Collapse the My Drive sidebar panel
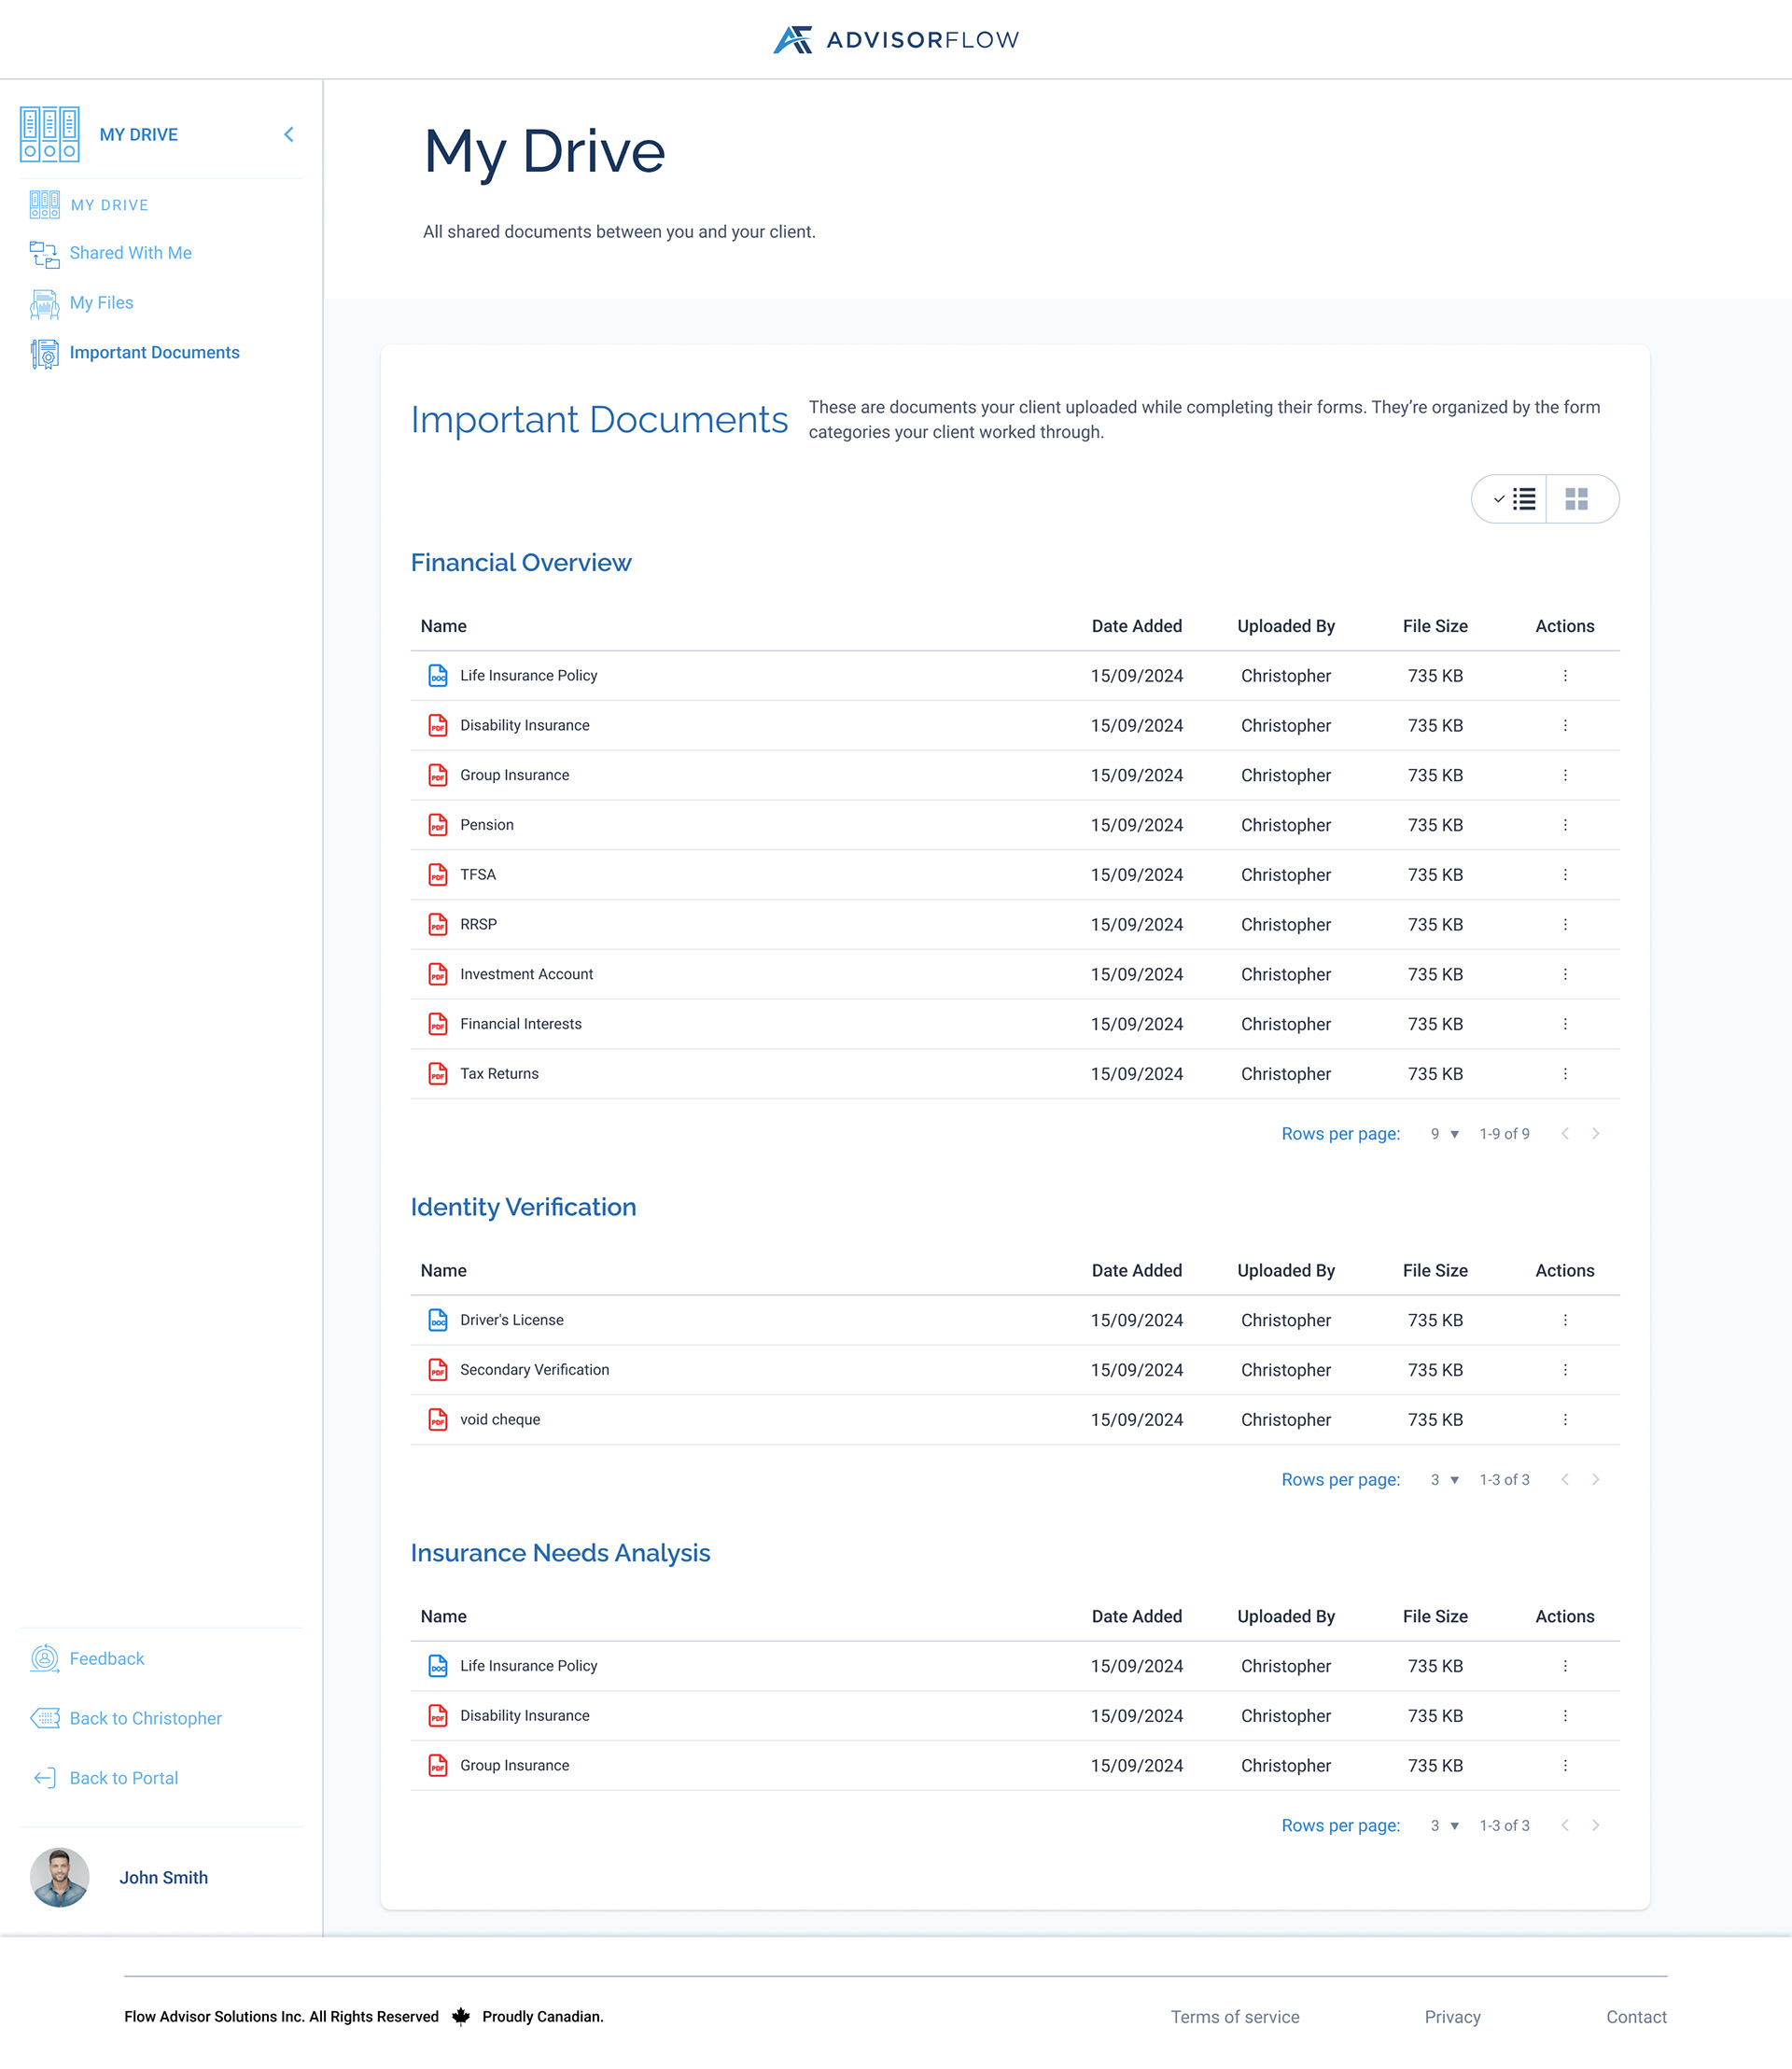This screenshot has height=2069, width=1792. [x=288, y=133]
